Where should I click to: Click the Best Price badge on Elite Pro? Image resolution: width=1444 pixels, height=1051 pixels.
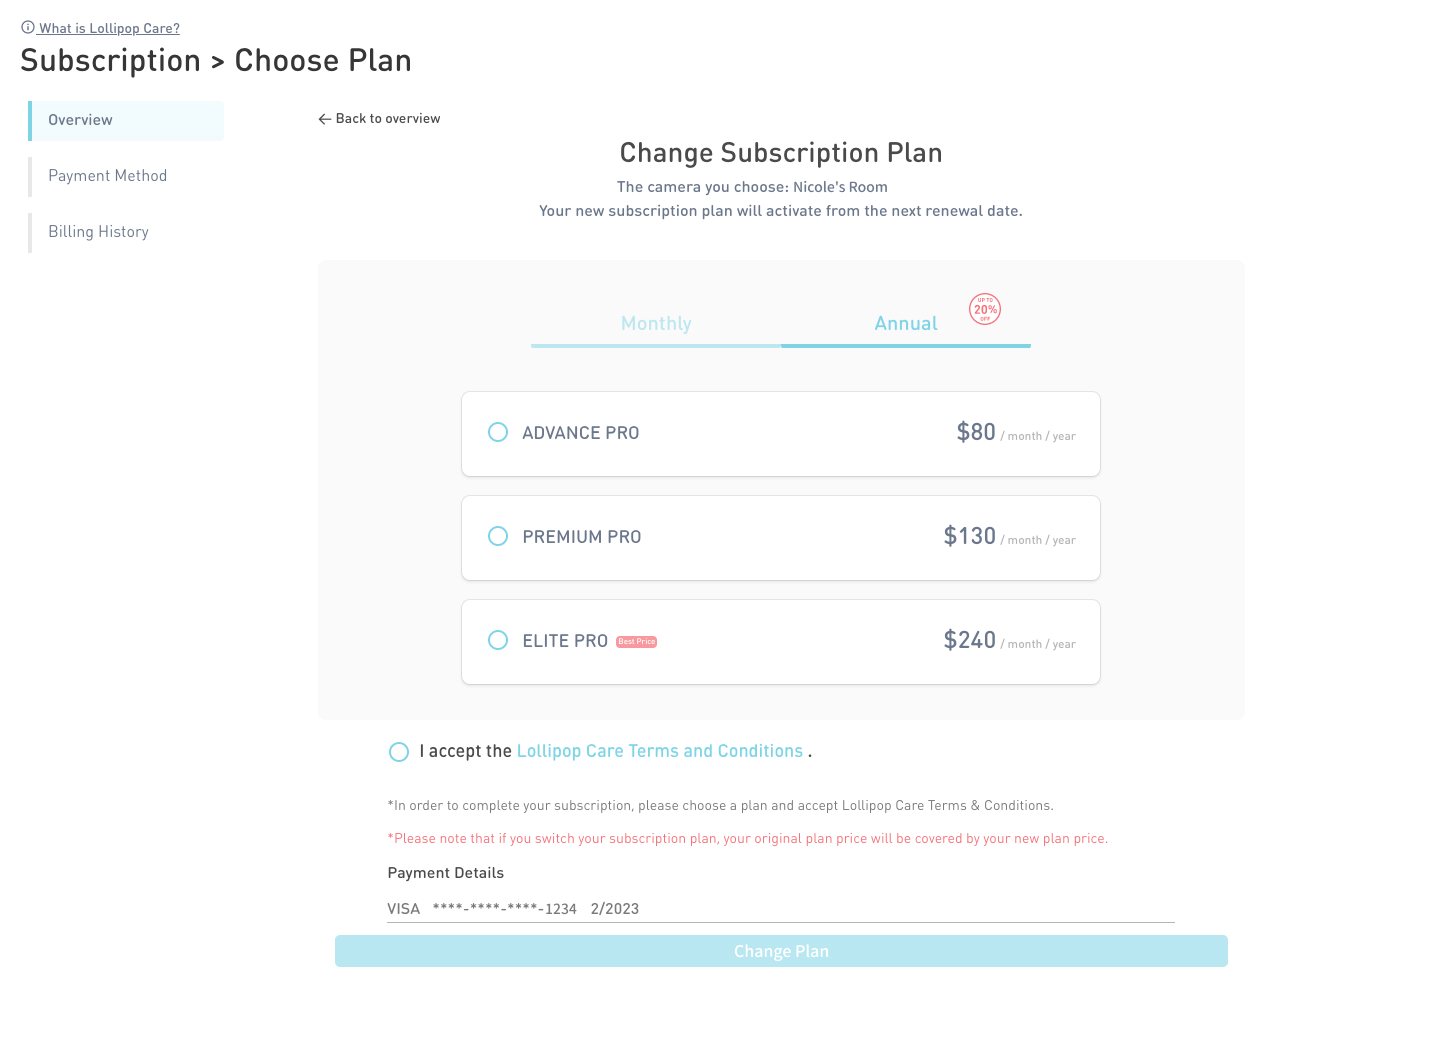pos(637,642)
